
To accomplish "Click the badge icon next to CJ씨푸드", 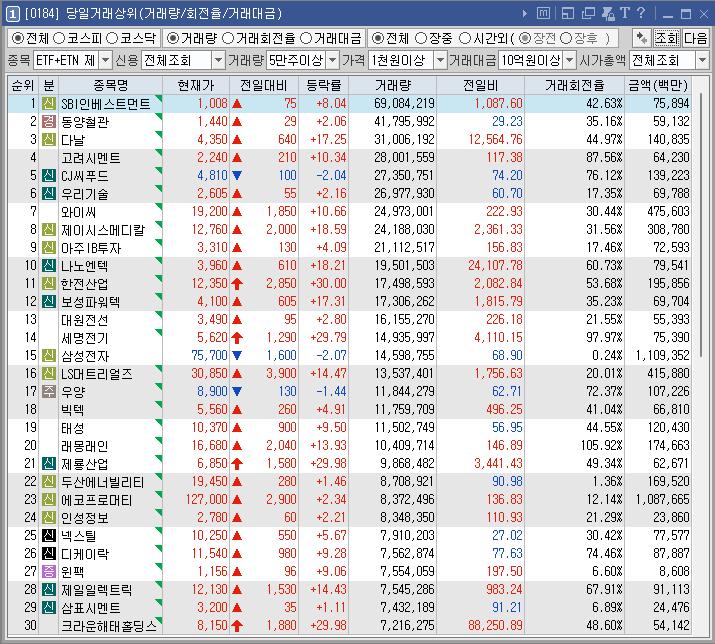I will [x=49, y=176].
